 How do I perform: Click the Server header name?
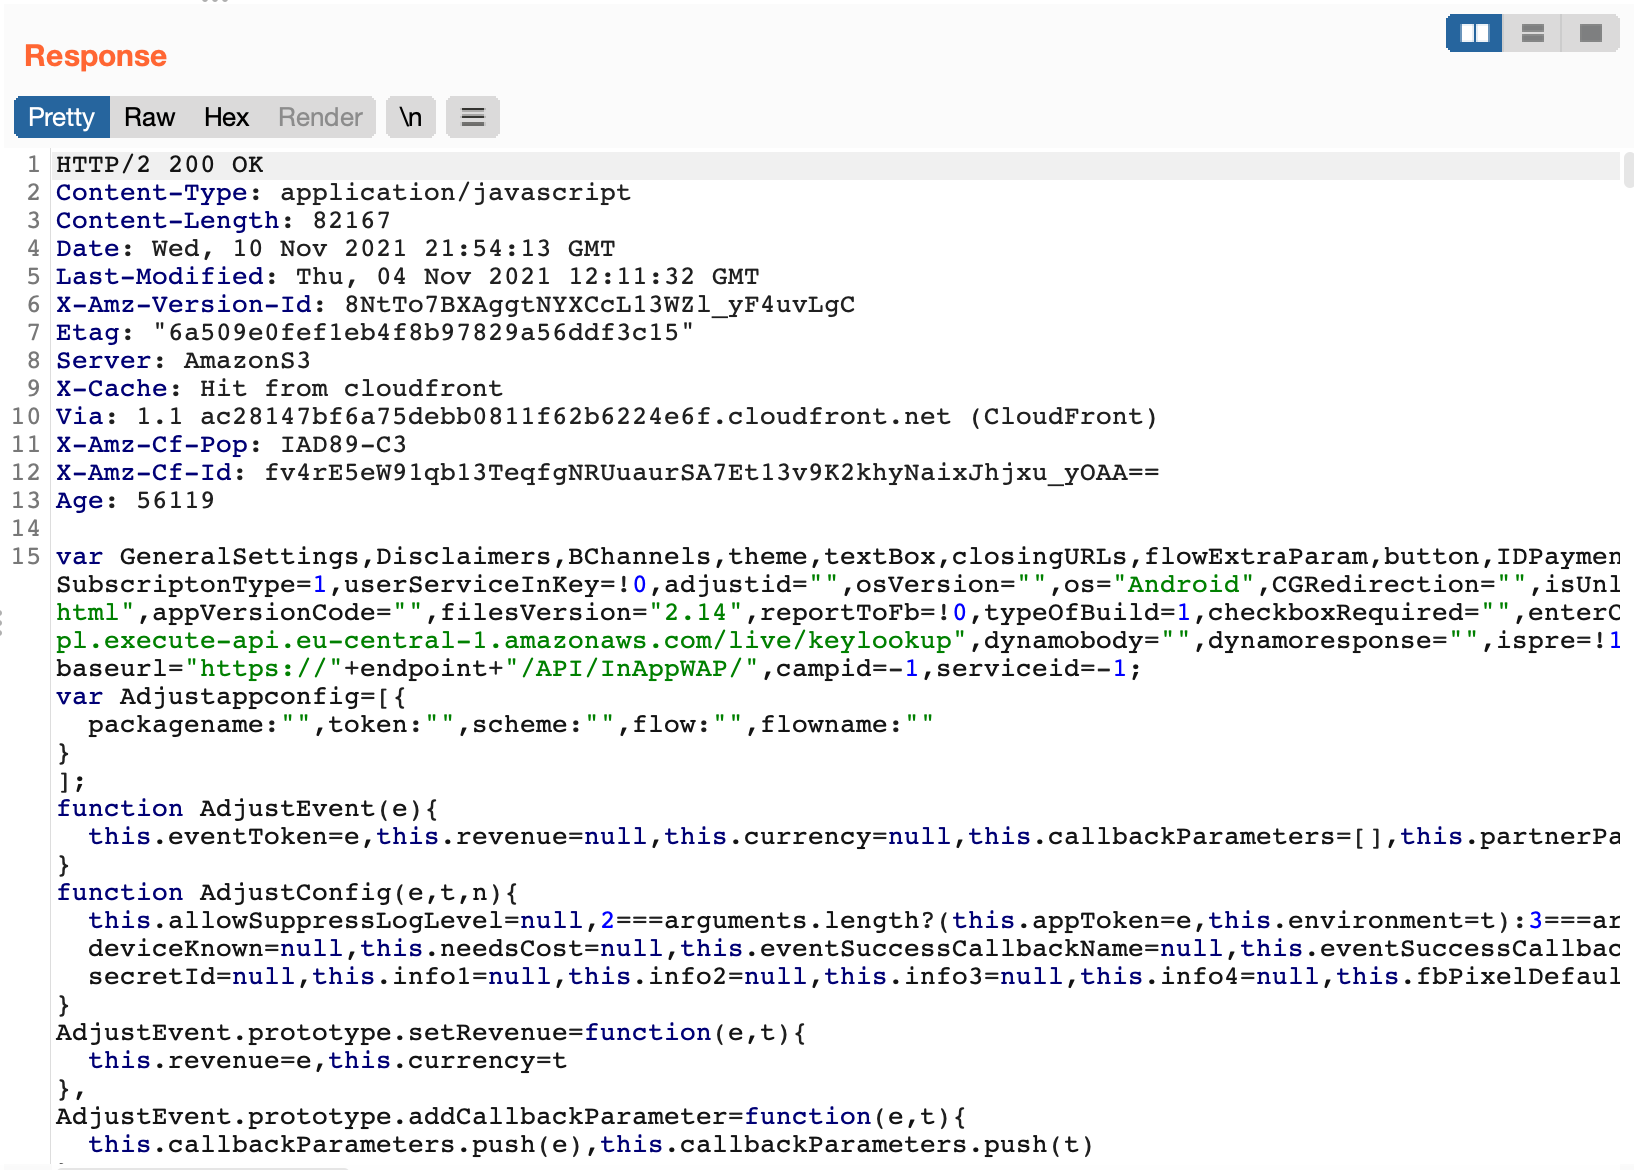click(x=103, y=360)
